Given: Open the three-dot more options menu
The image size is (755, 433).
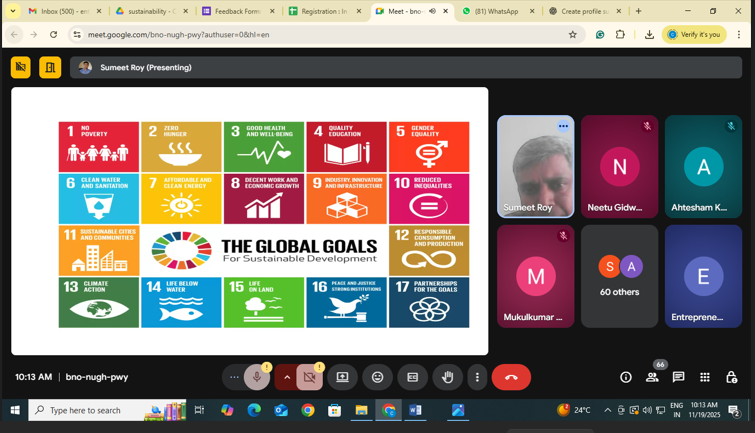Looking at the screenshot, I should (x=477, y=377).
